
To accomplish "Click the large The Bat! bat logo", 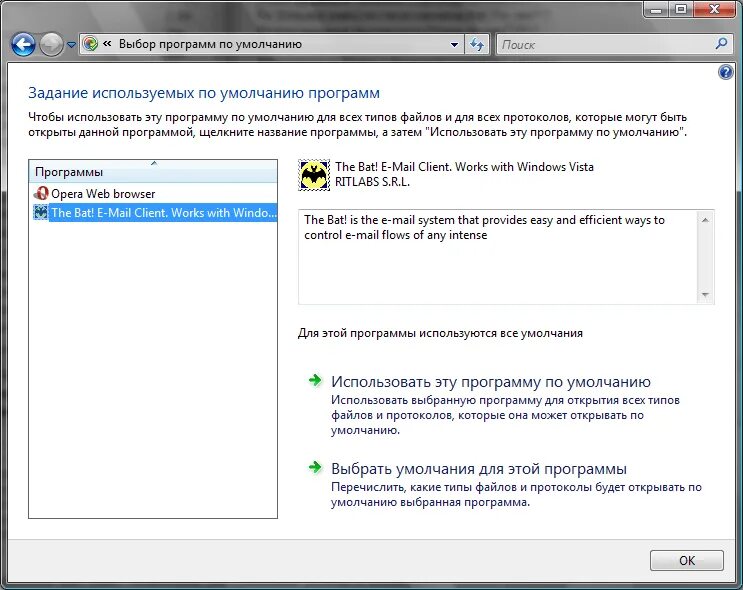I will pyautogui.click(x=314, y=175).
